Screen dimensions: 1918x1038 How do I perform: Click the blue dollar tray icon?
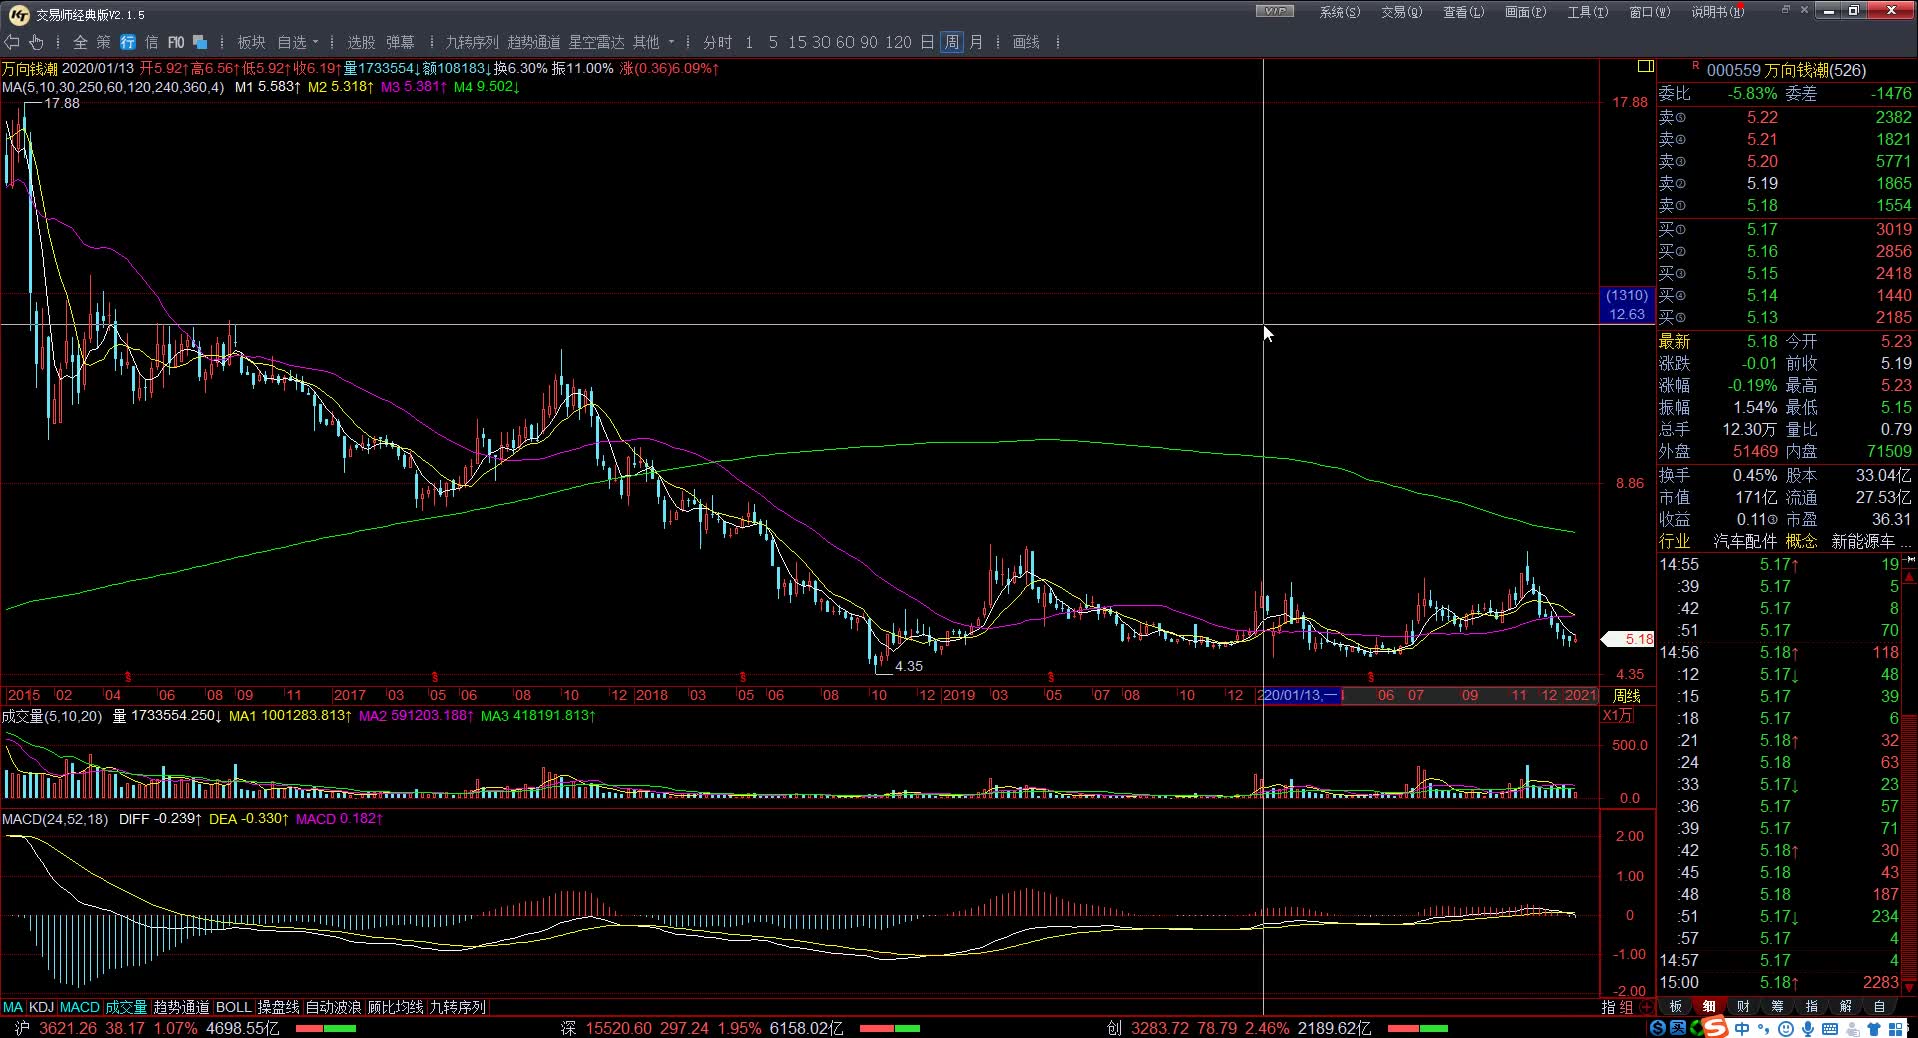pos(1658,1028)
